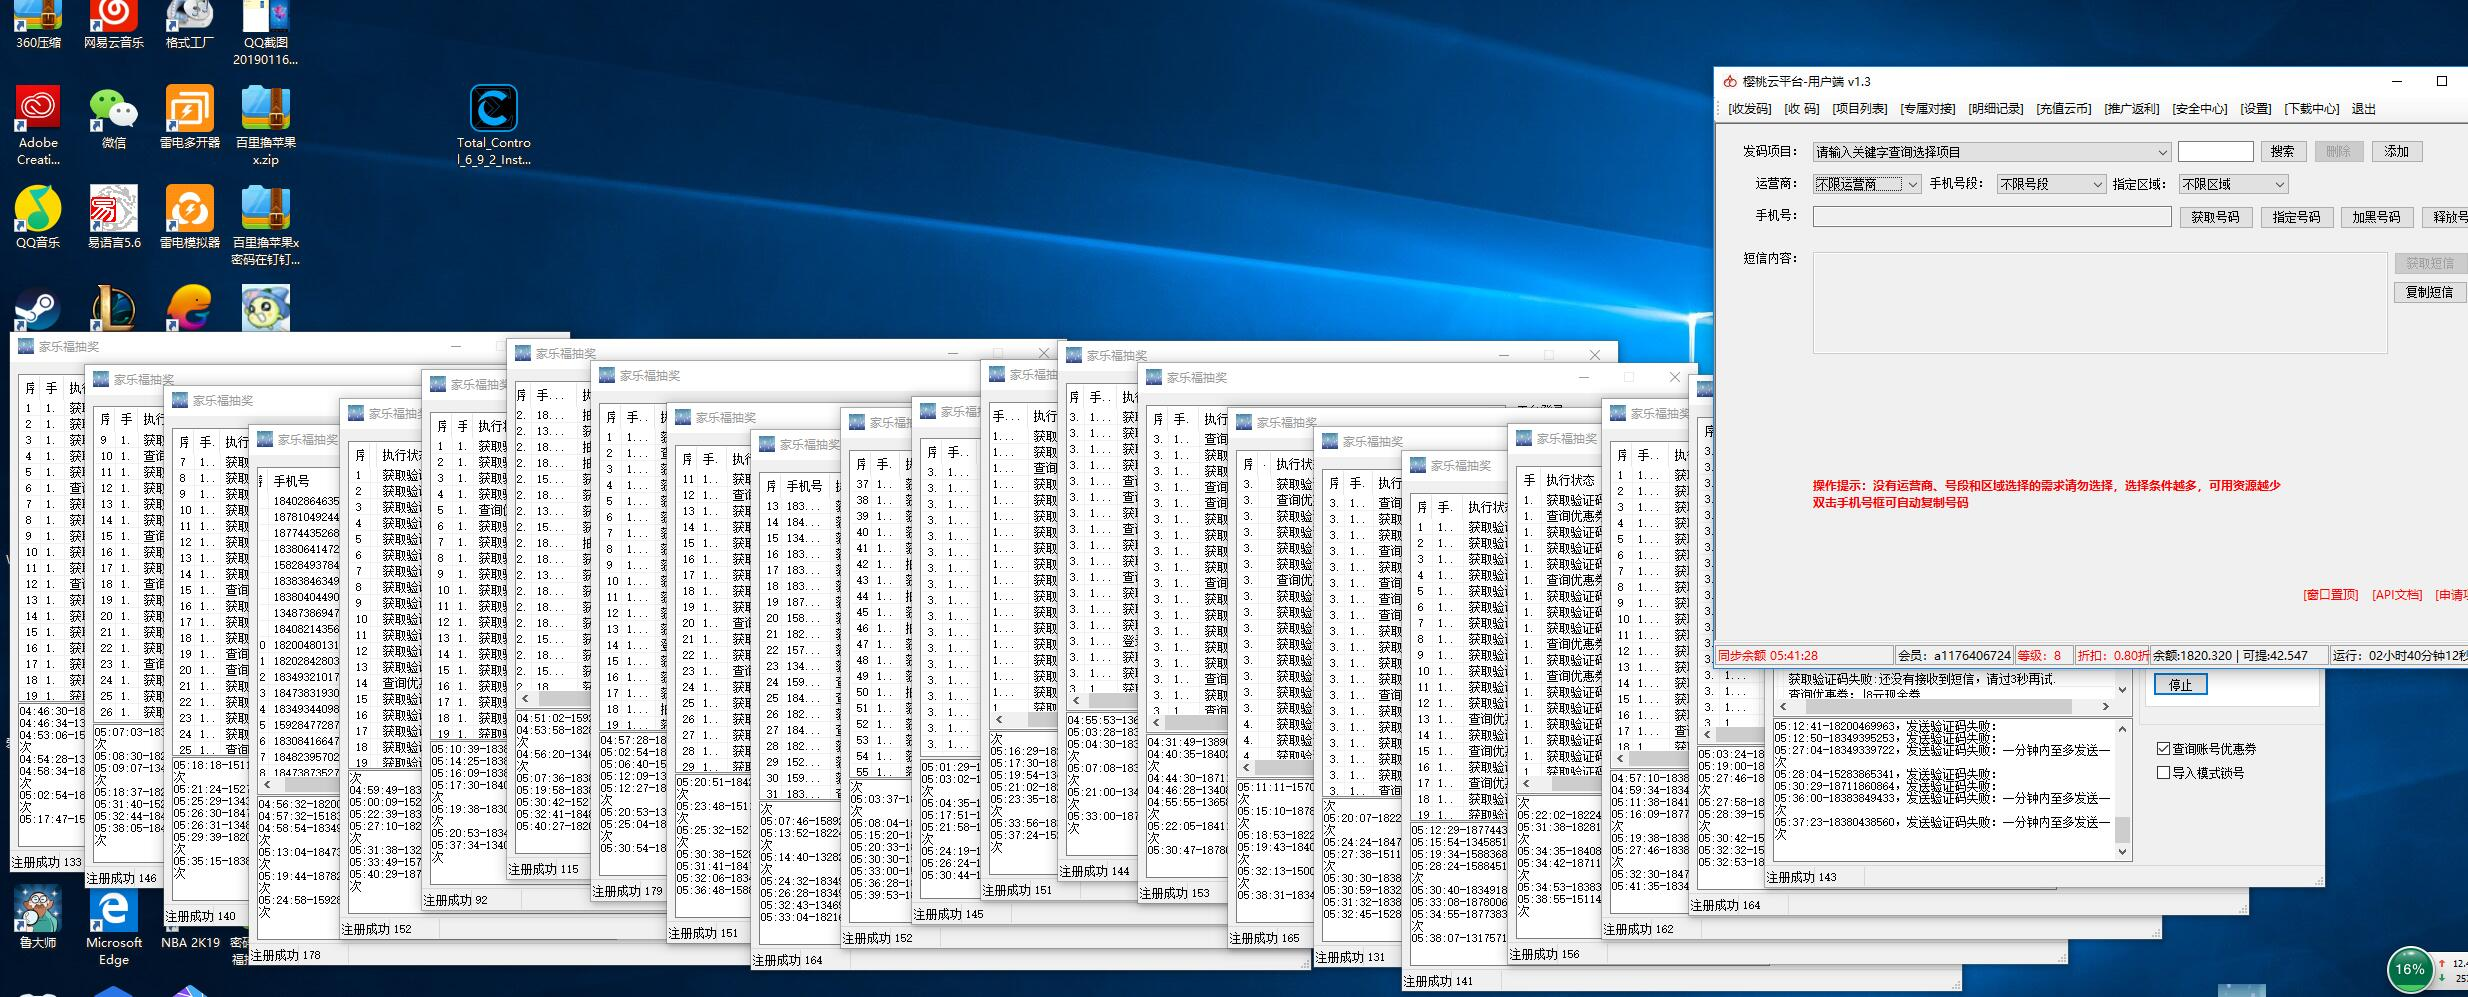Launch 网易云音乐 from the desktop

point(114,25)
